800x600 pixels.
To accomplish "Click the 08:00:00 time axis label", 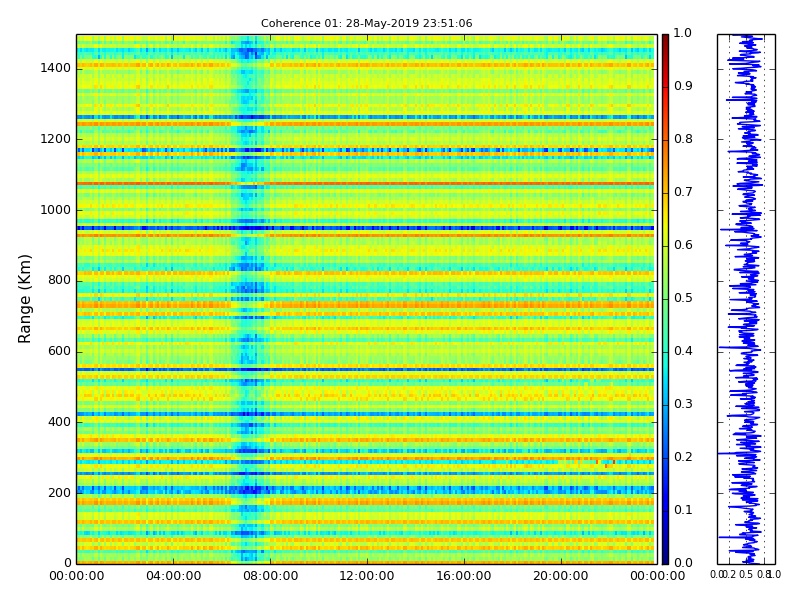I will 270,577.
